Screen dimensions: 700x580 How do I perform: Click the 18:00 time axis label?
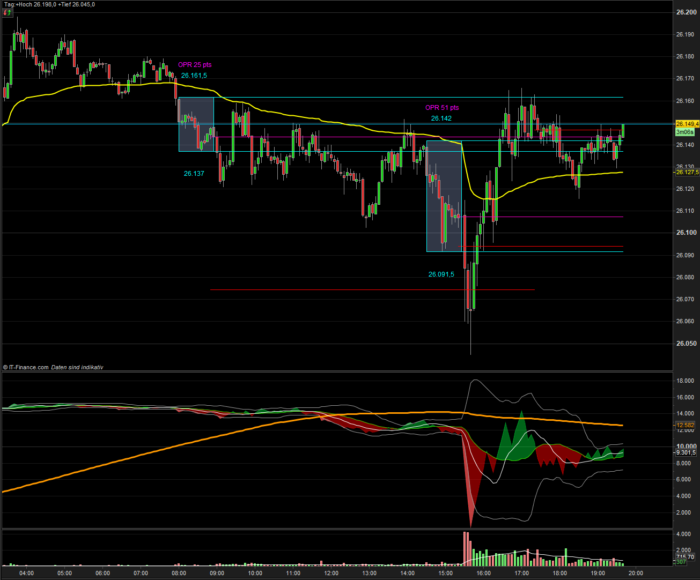coord(560,573)
